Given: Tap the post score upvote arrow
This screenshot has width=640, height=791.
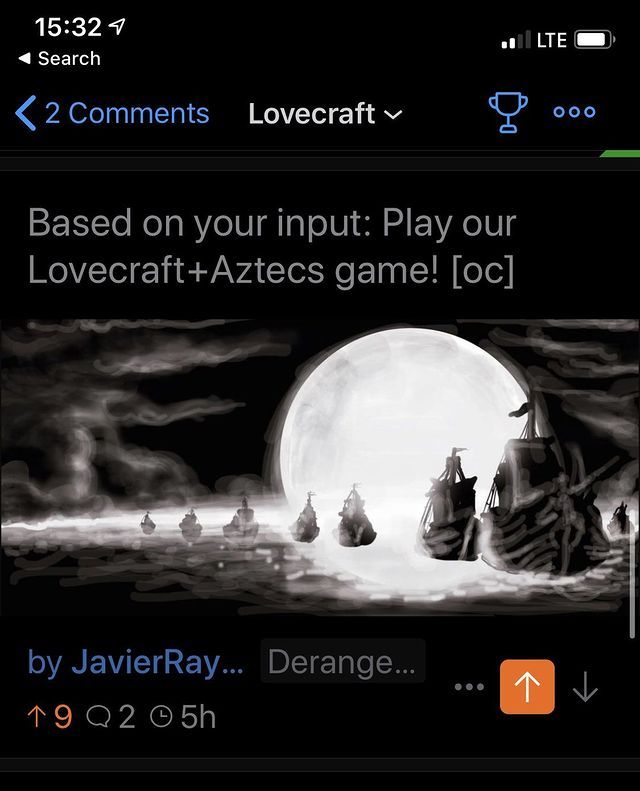Looking at the screenshot, I should coord(36,716).
